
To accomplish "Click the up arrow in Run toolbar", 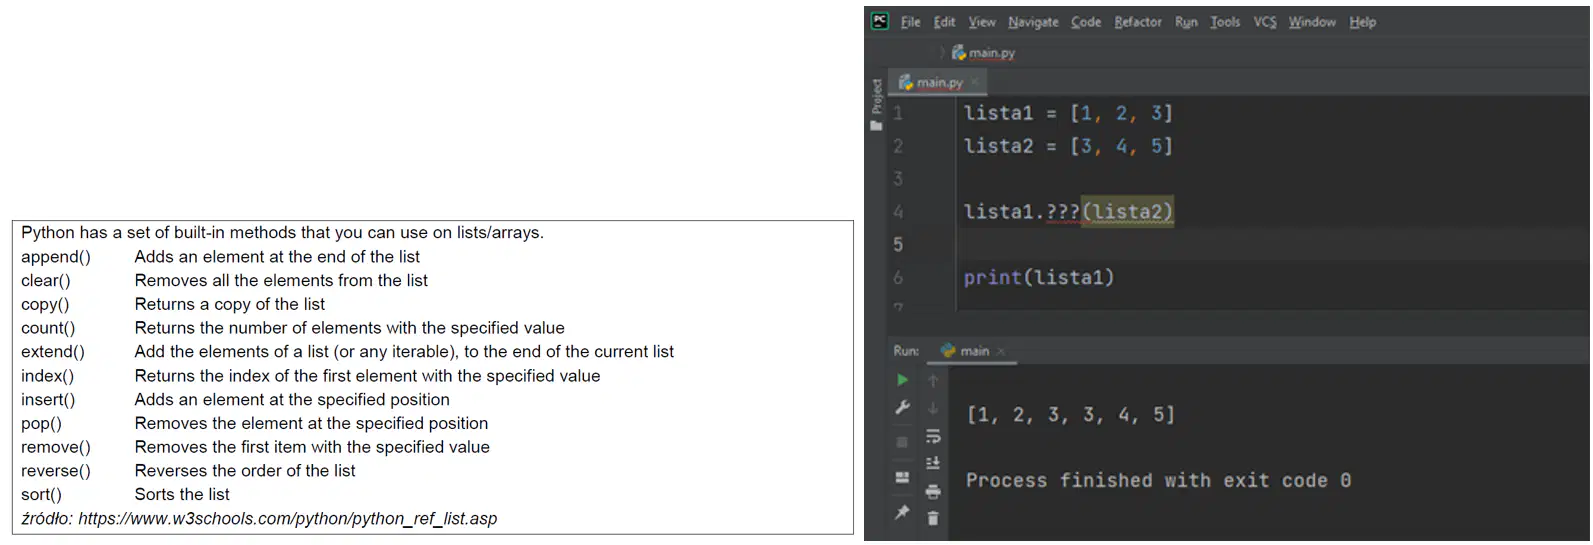I will click(x=933, y=380).
